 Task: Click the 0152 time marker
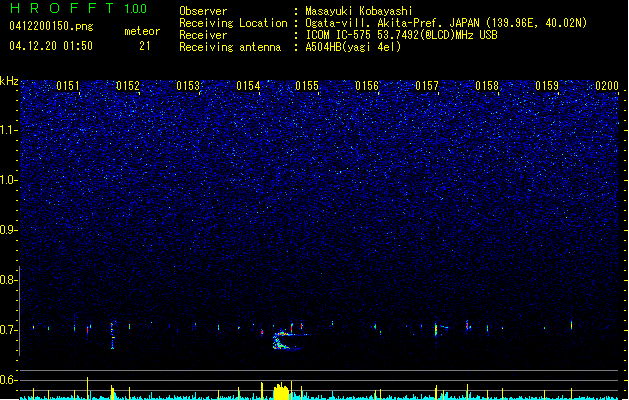(128, 86)
